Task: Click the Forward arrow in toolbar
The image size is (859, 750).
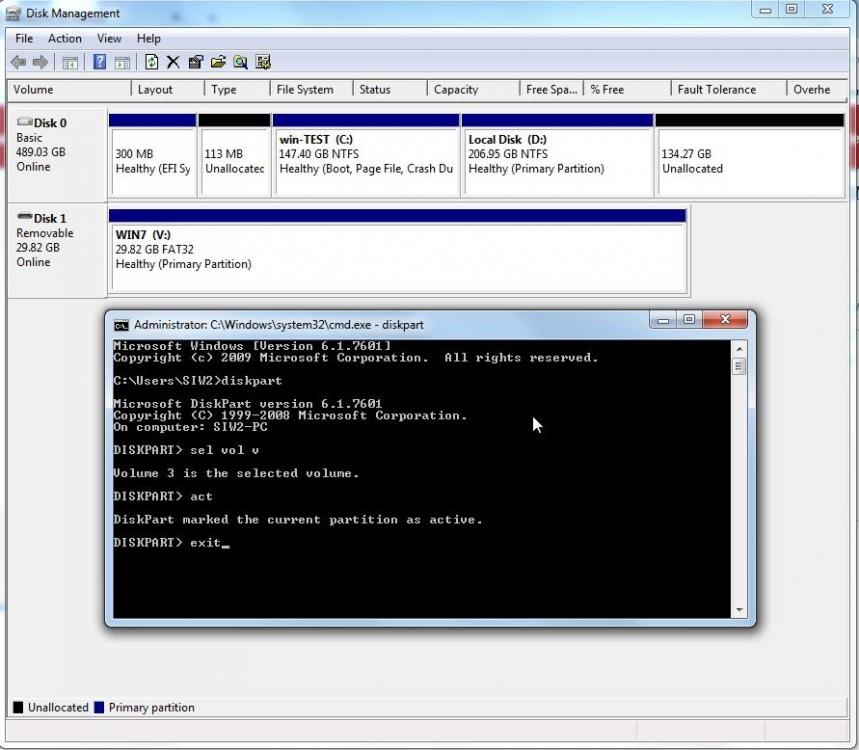Action: click(x=40, y=62)
